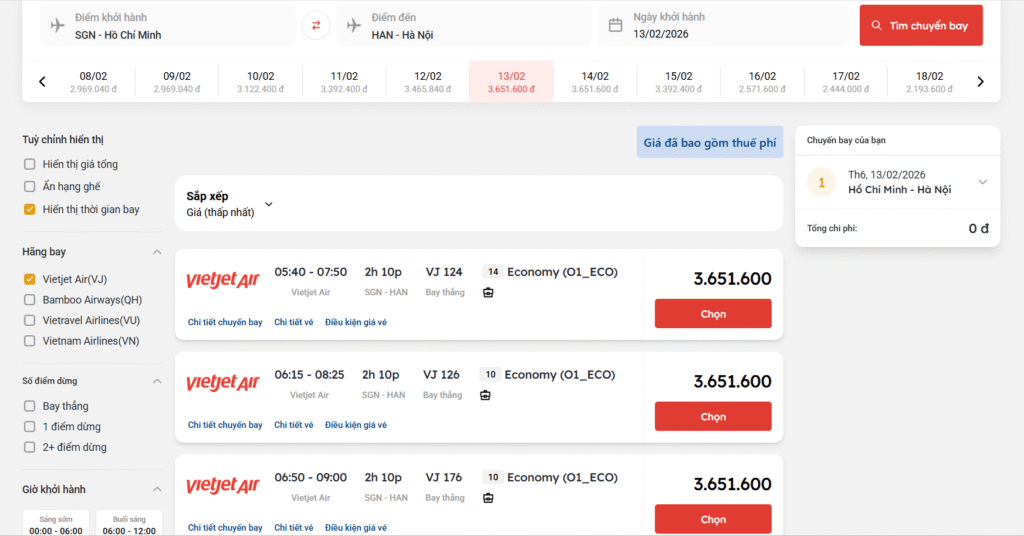Viewport: 1024px width, 536px height.
Task: Click baggage icon on VJ 124 flight
Action: click(488, 293)
